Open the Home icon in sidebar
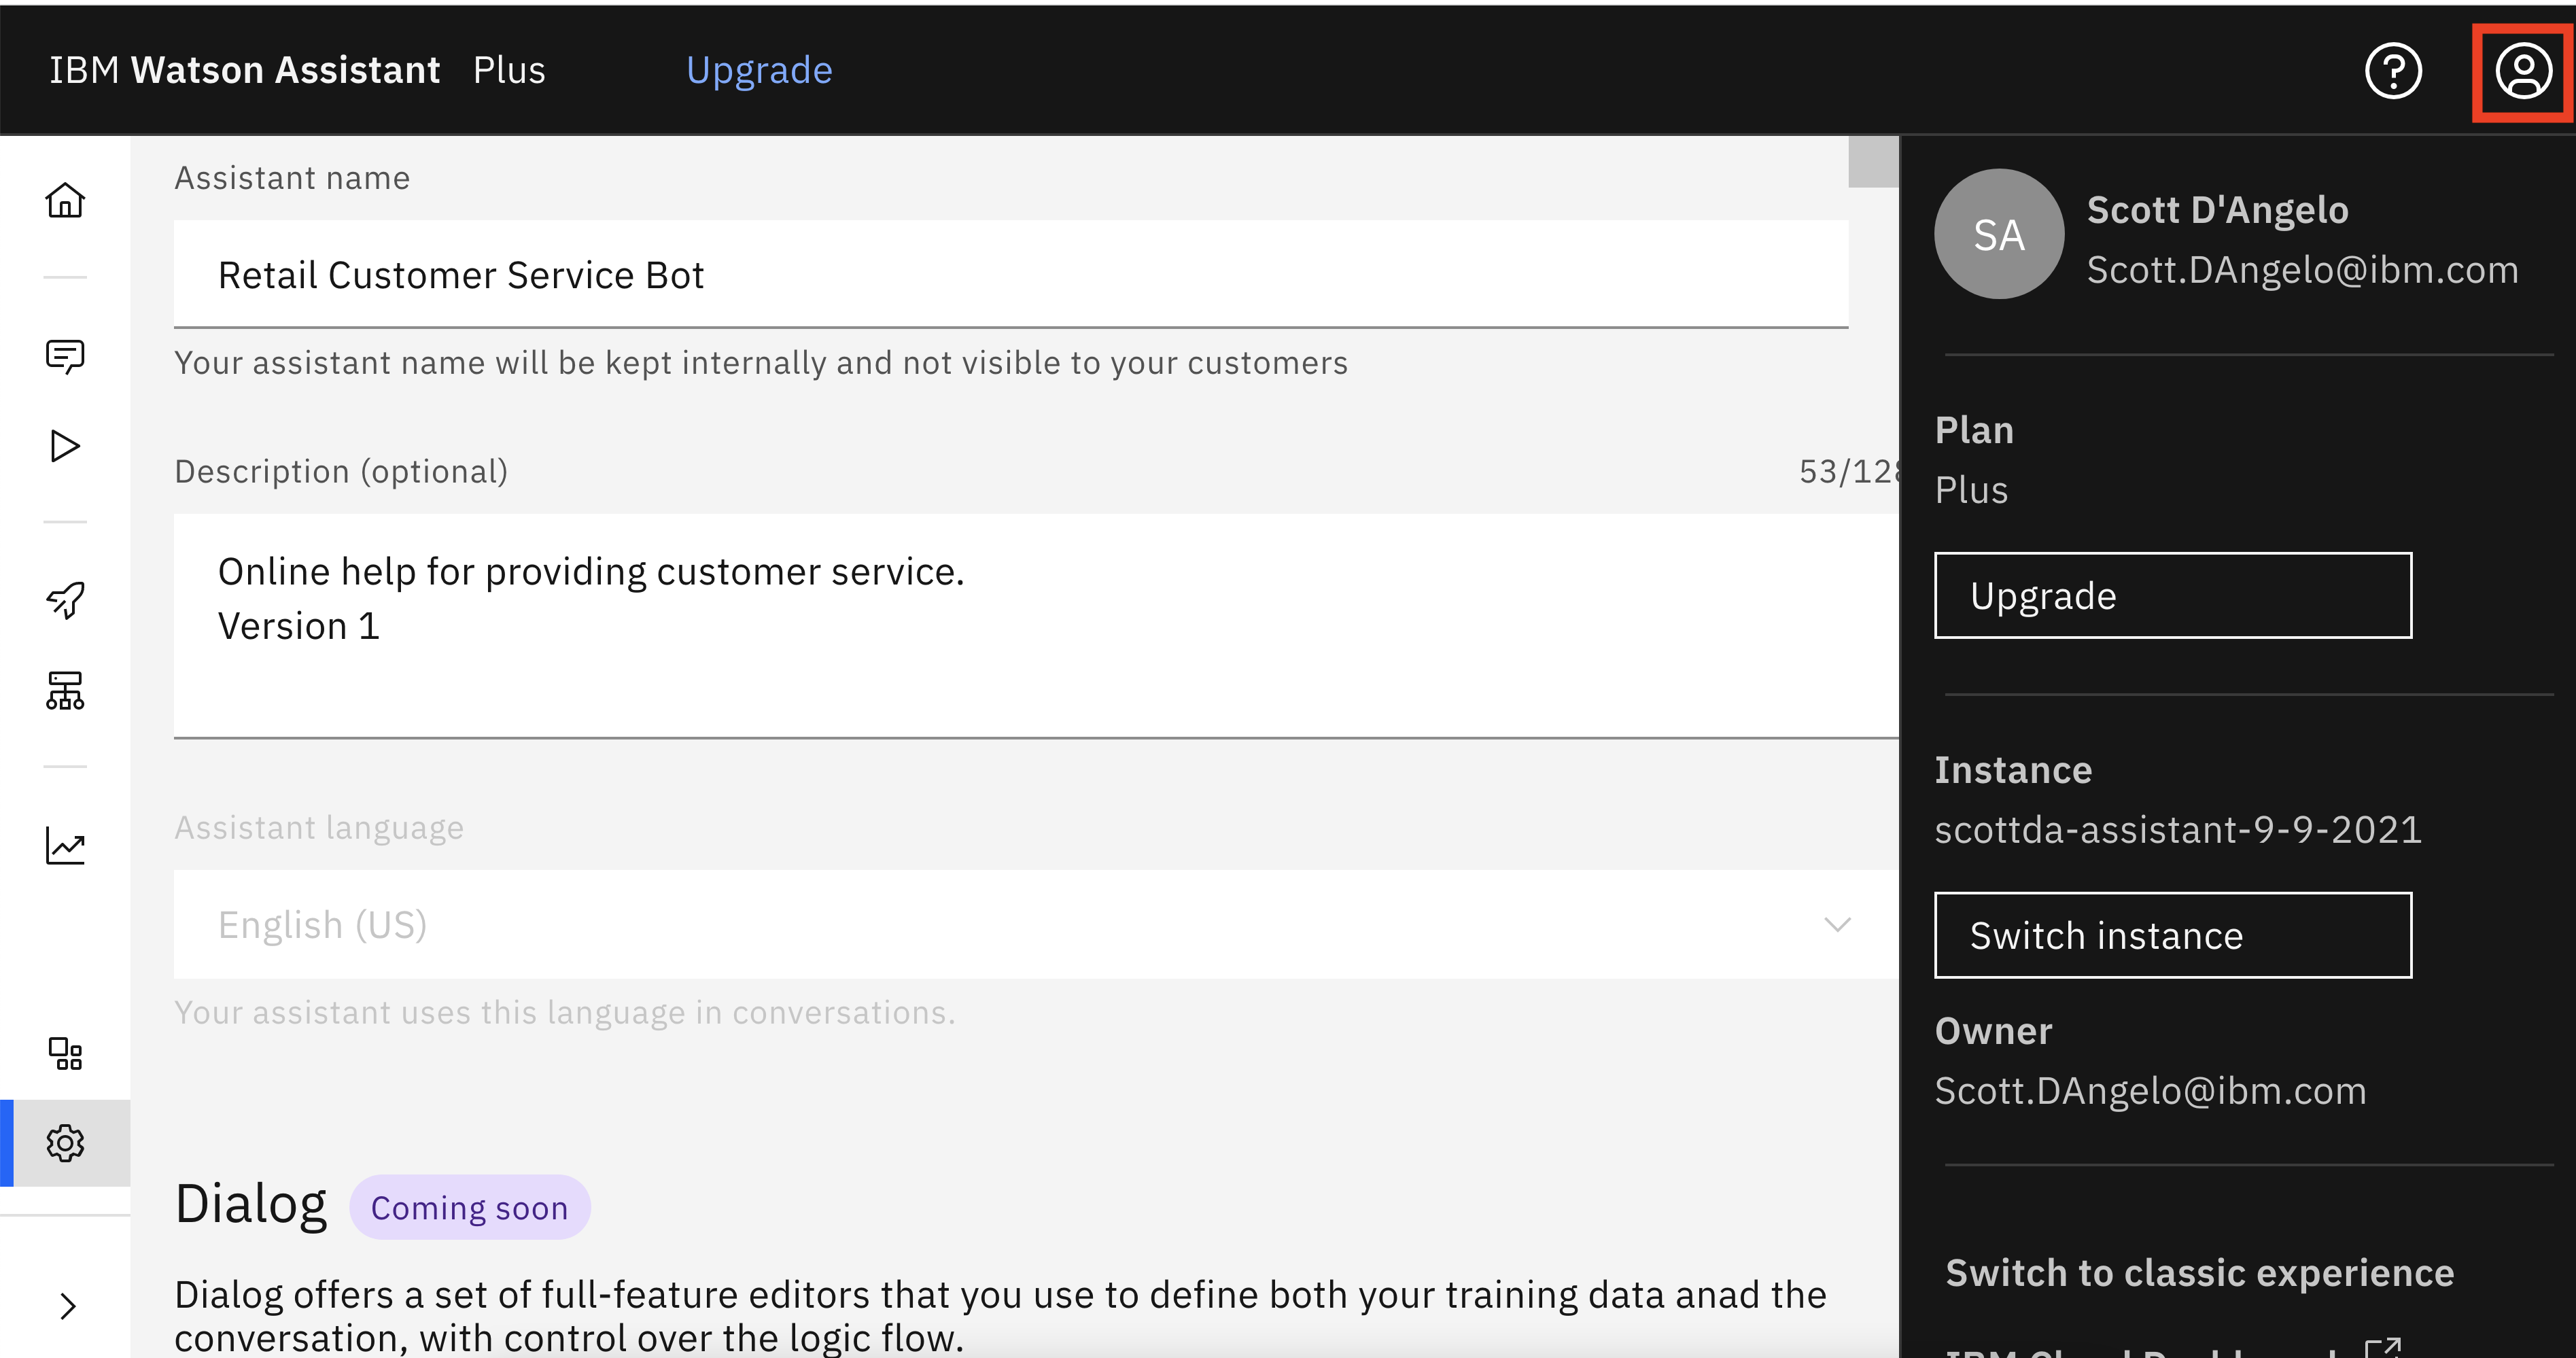Viewport: 2576px width, 1358px height. click(x=65, y=200)
